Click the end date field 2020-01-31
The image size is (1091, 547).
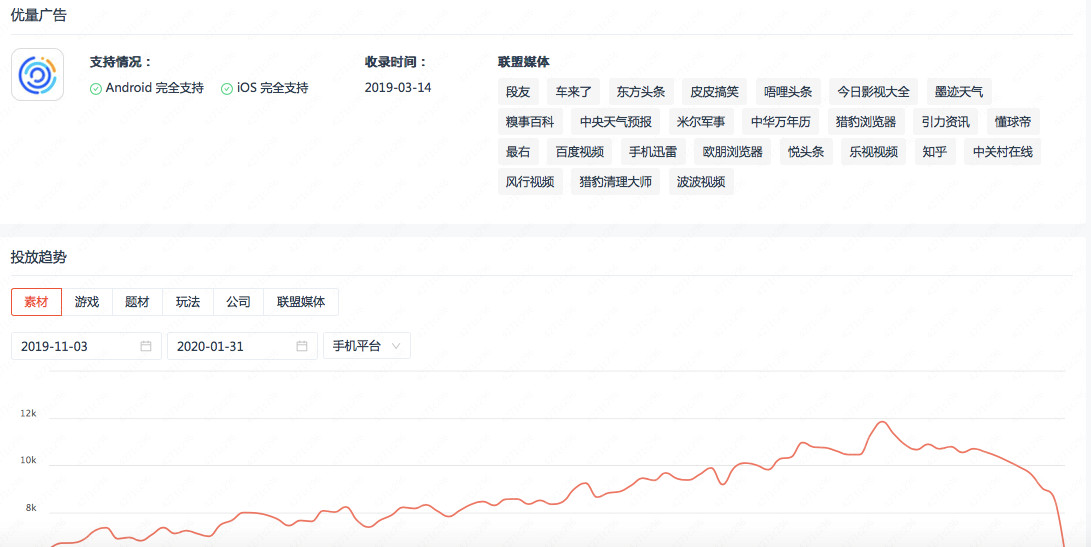[242, 346]
